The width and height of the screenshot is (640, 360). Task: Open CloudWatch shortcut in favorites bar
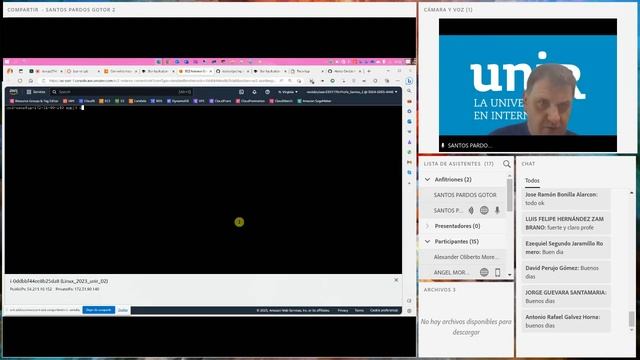(x=281, y=101)
